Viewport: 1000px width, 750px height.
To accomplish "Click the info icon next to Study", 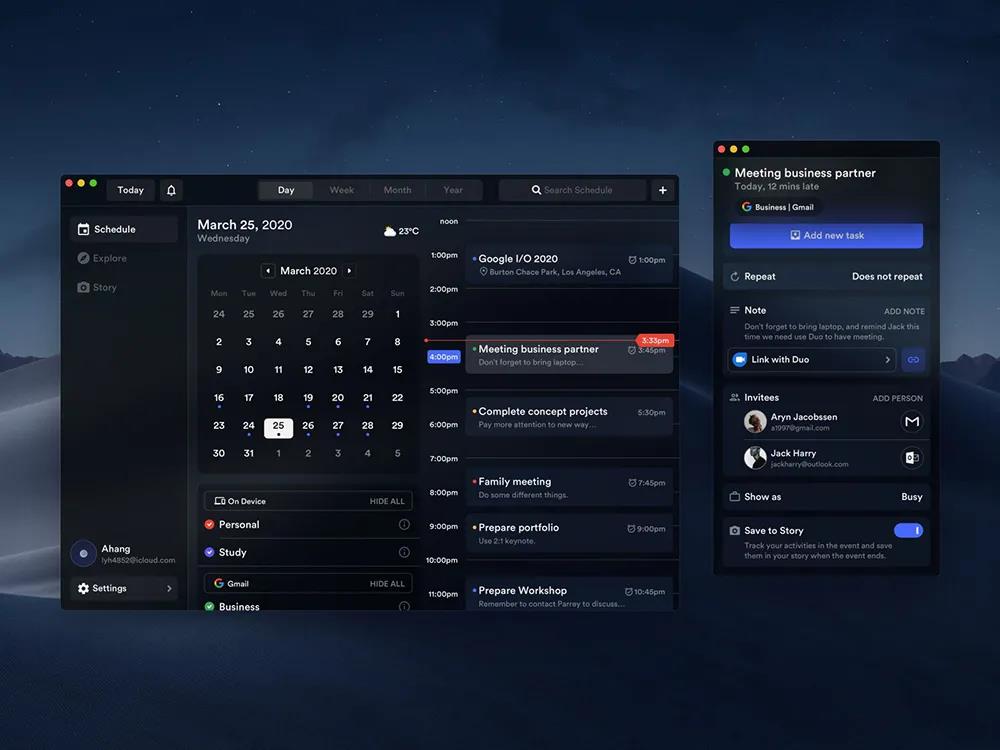I will [404, 552].
